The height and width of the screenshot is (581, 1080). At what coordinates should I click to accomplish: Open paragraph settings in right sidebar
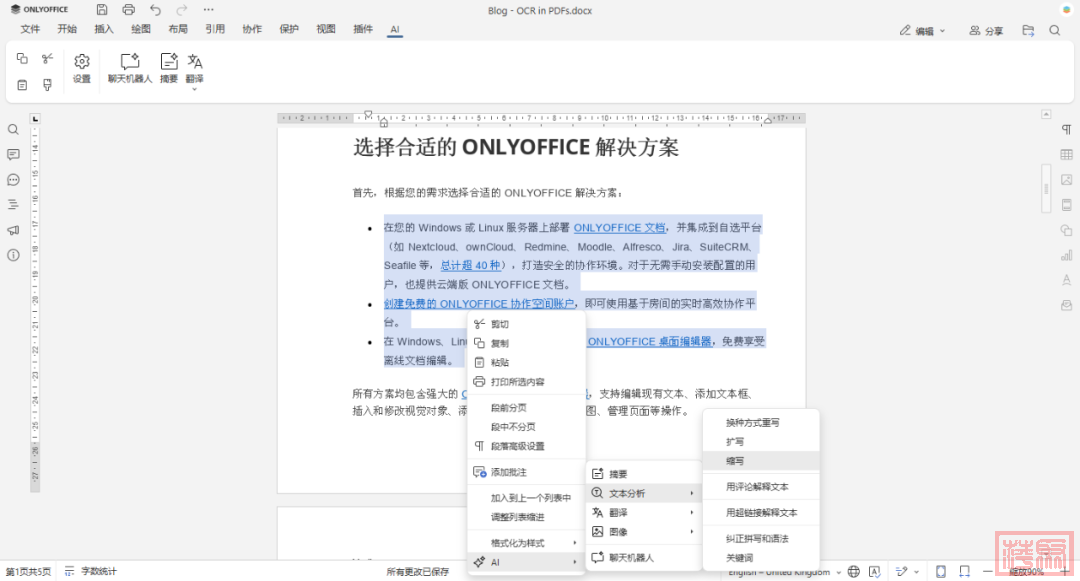1066,130
